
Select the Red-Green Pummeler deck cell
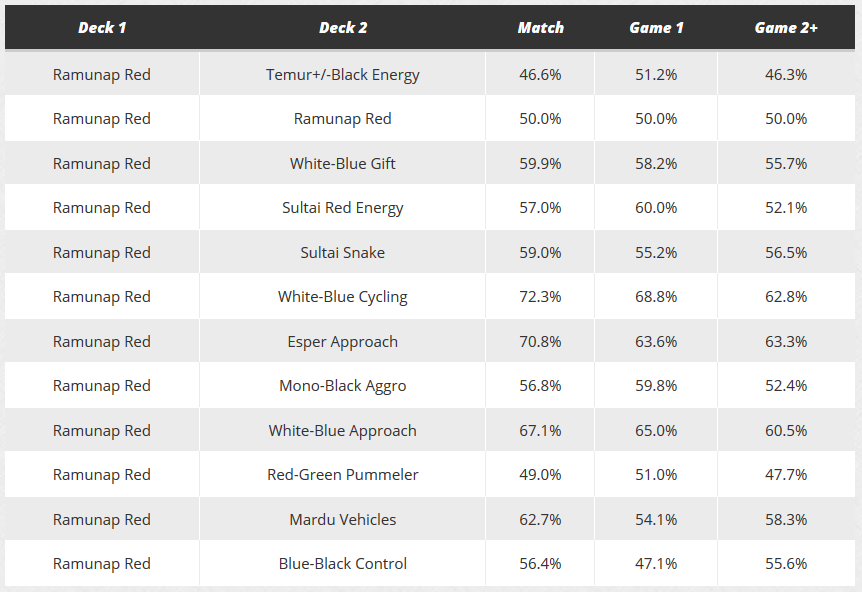(343, 475)
